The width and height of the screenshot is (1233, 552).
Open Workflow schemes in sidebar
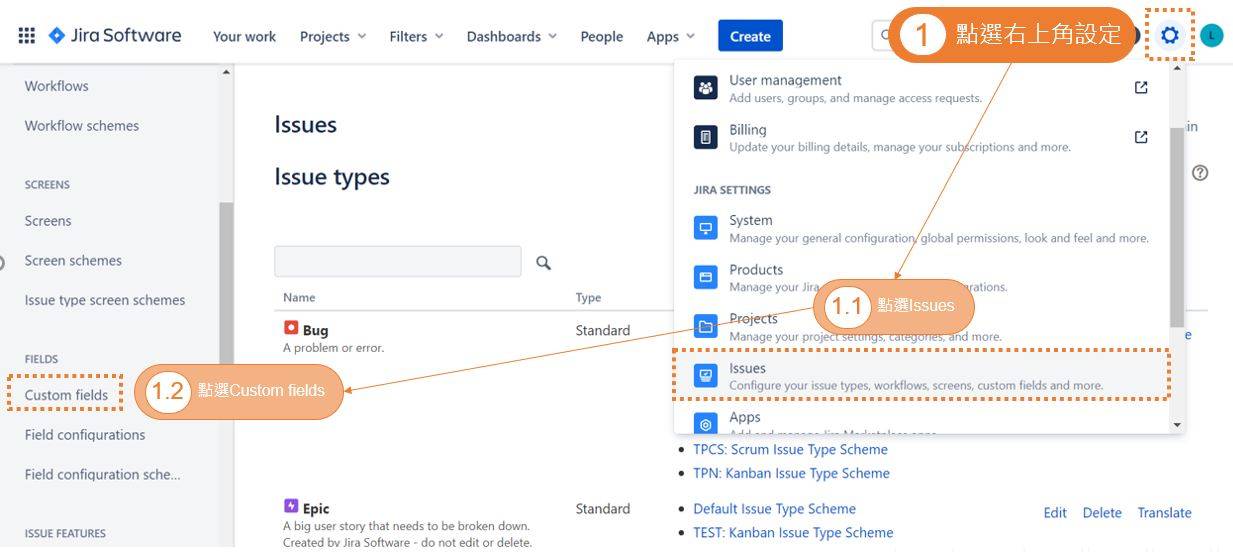pos(82,126)
